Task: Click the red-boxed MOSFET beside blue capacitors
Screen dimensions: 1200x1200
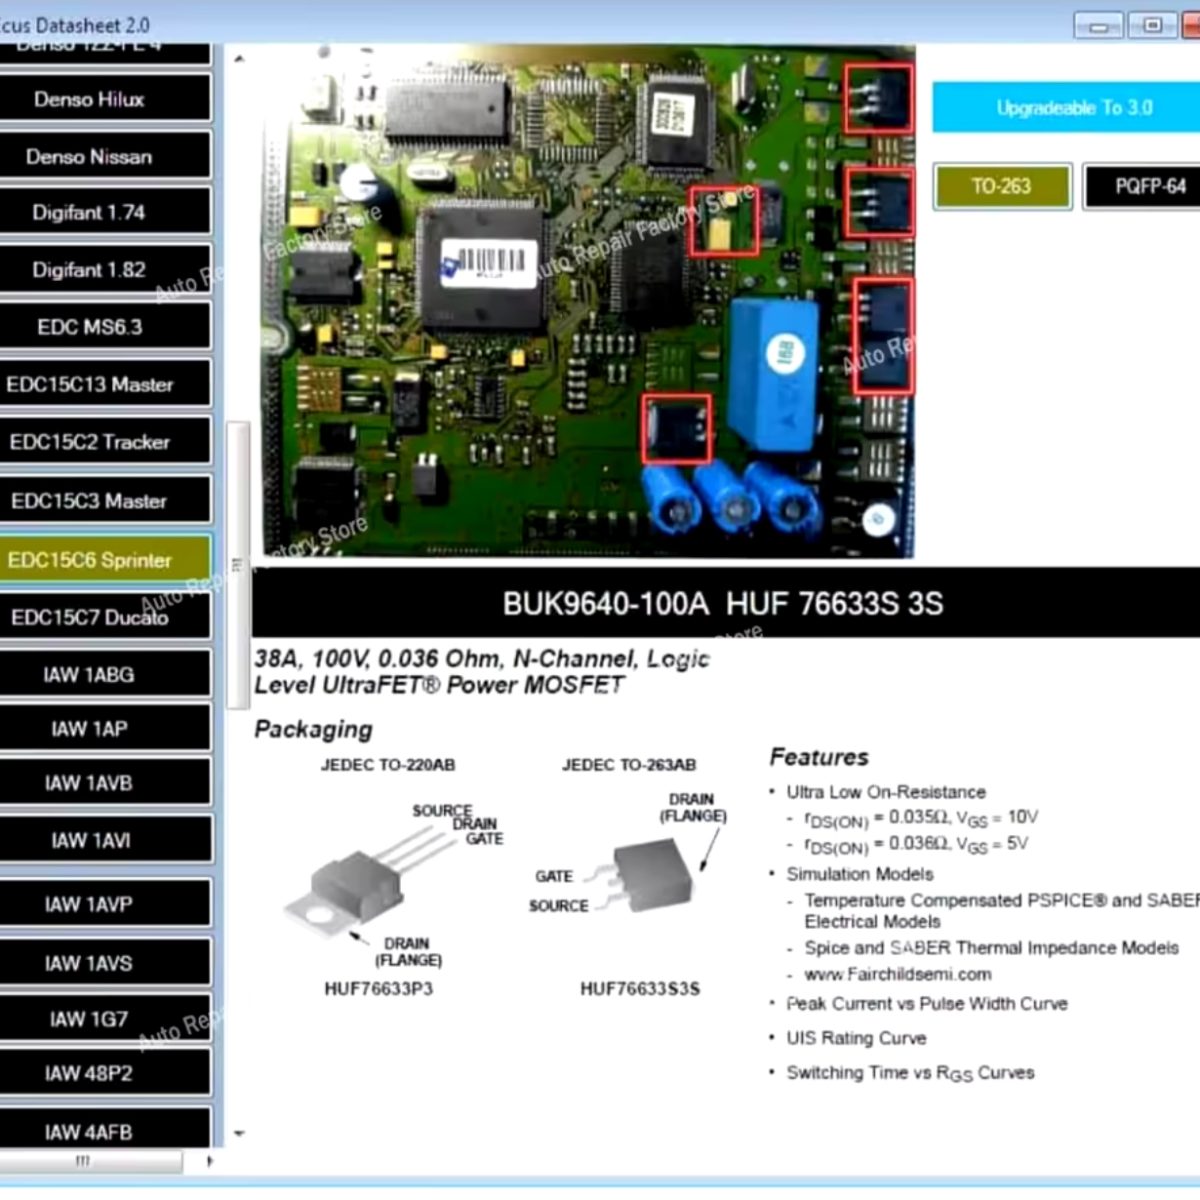Action: point(676,428)
